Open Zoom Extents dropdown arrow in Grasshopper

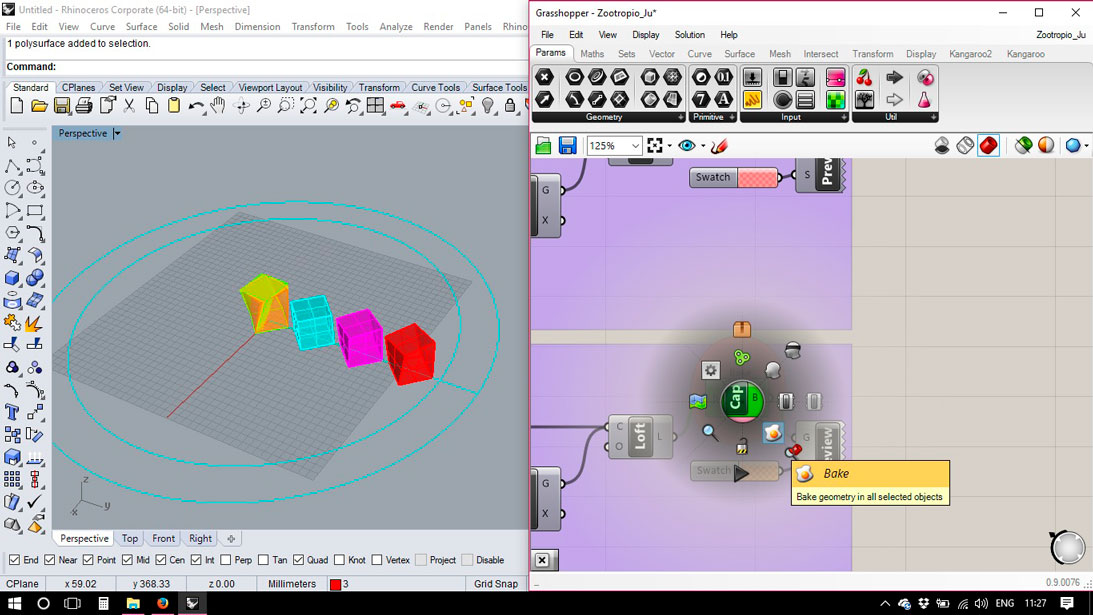tap(669, 146)
